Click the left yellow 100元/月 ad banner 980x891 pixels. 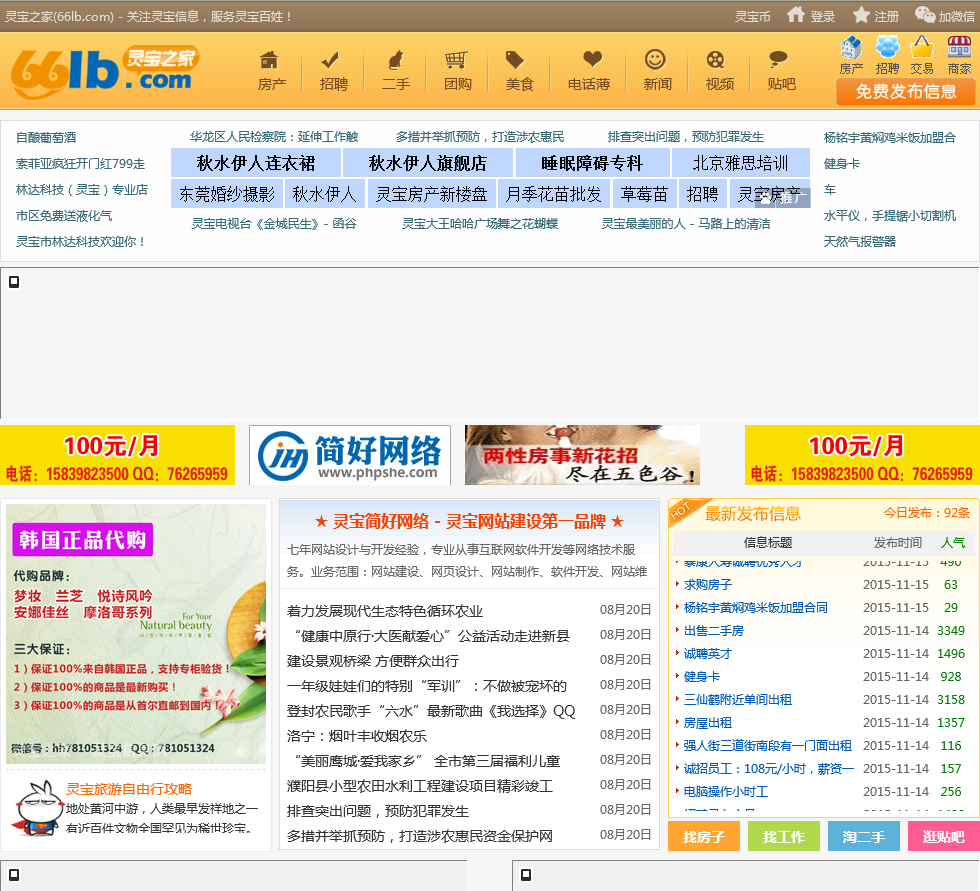tap(118, 455)
